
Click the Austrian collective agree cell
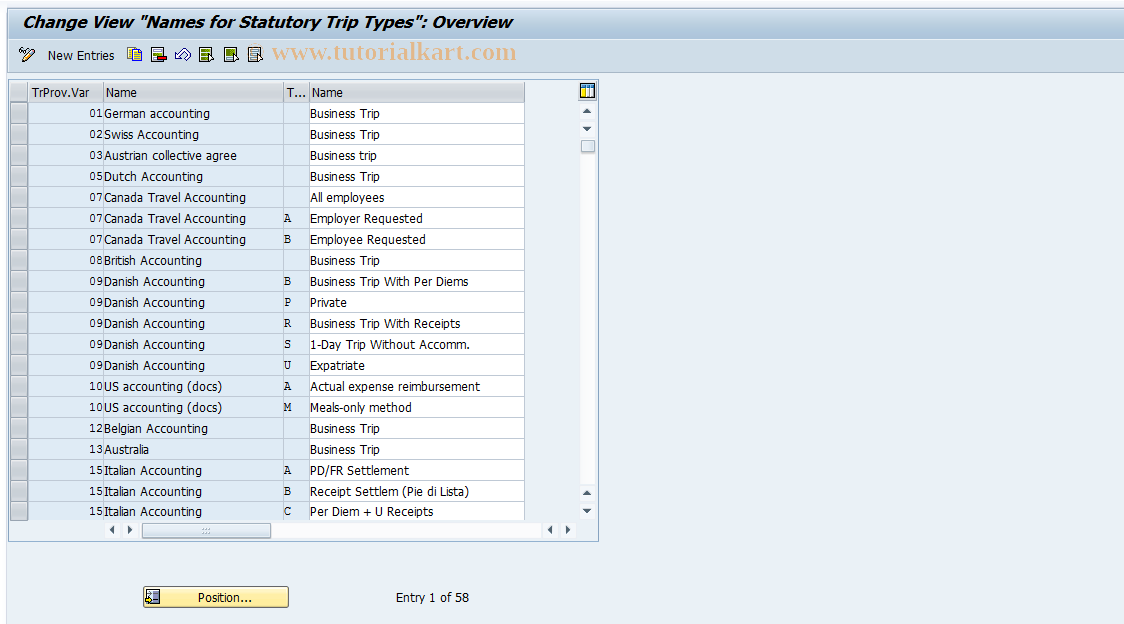(x=194, y=156)
